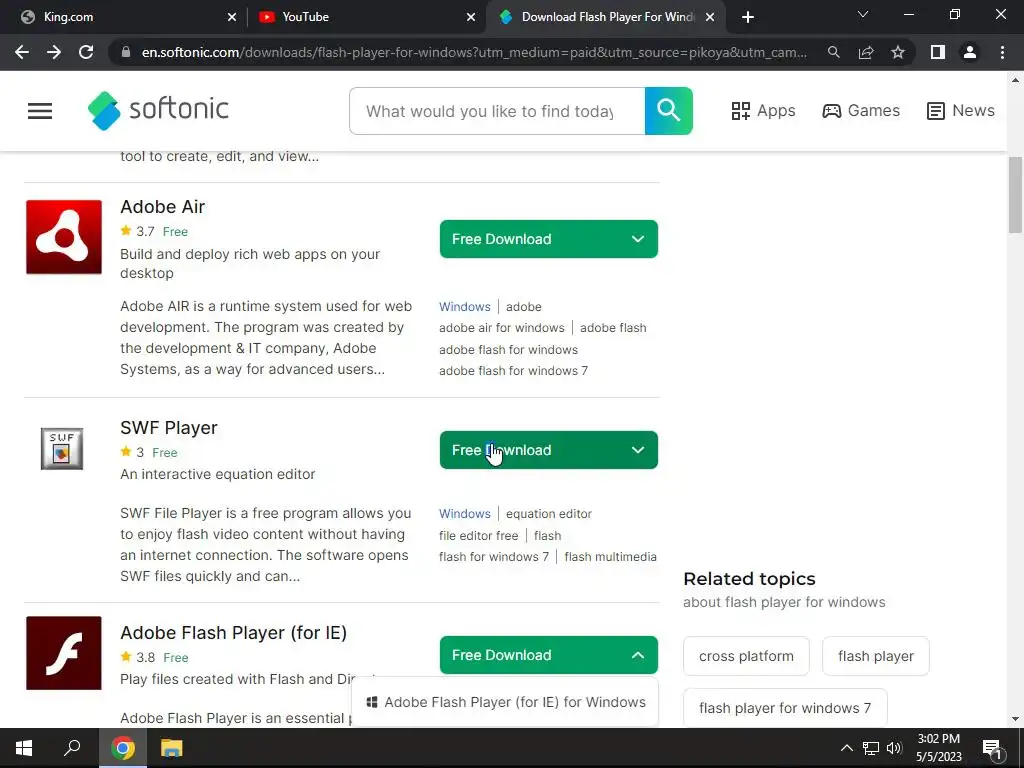Open Adobe Flash Player (for IE) title
1024x768 pixels.
[233, 633]
